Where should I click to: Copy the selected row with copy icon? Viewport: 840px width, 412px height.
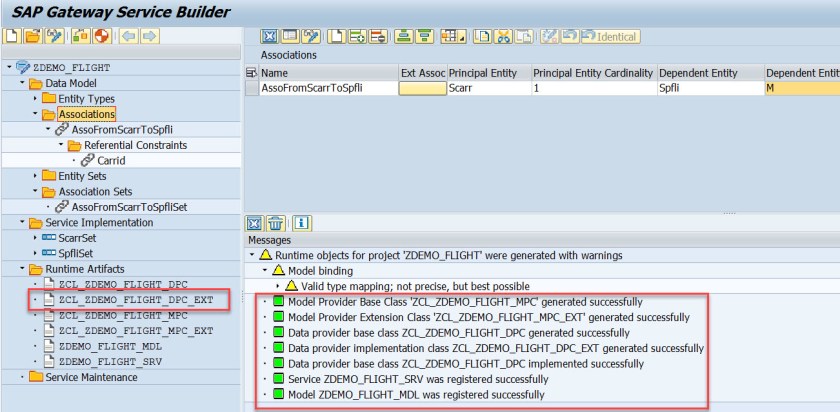(483, 36)
